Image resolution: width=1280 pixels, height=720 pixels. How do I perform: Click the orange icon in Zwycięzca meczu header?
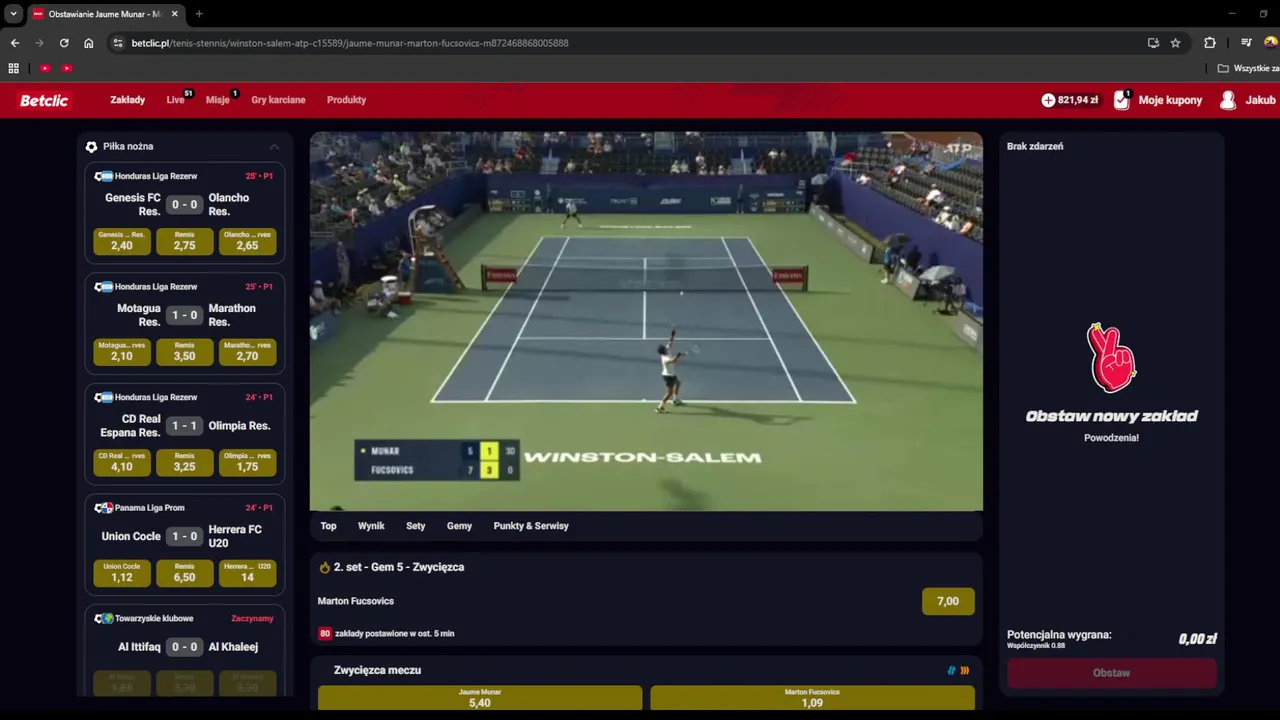965,670
